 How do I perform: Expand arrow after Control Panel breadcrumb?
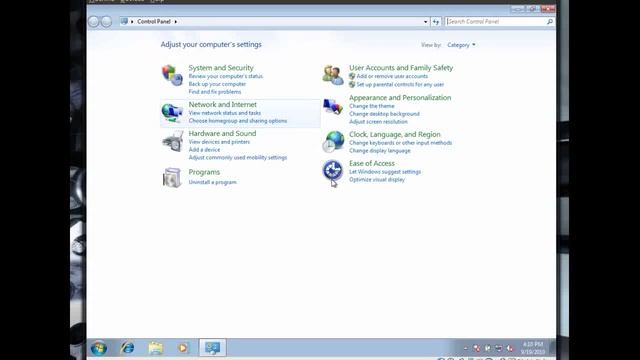point(176,22)
